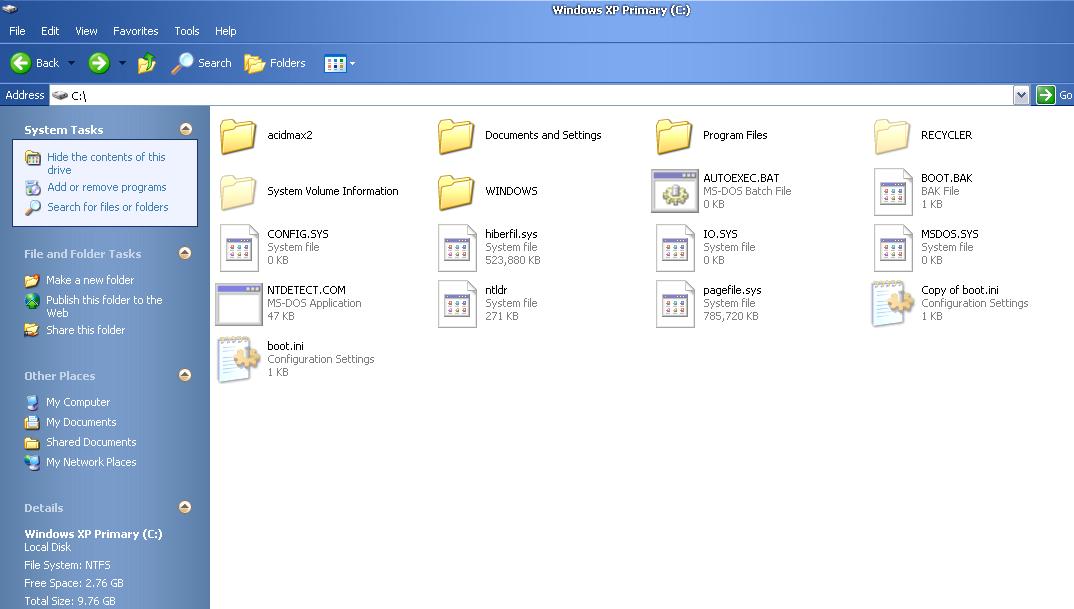The width and height of the screenshot is (1074, 609).
Task: Click Publish this folder to the Web
Action: (x=104, y=306)
